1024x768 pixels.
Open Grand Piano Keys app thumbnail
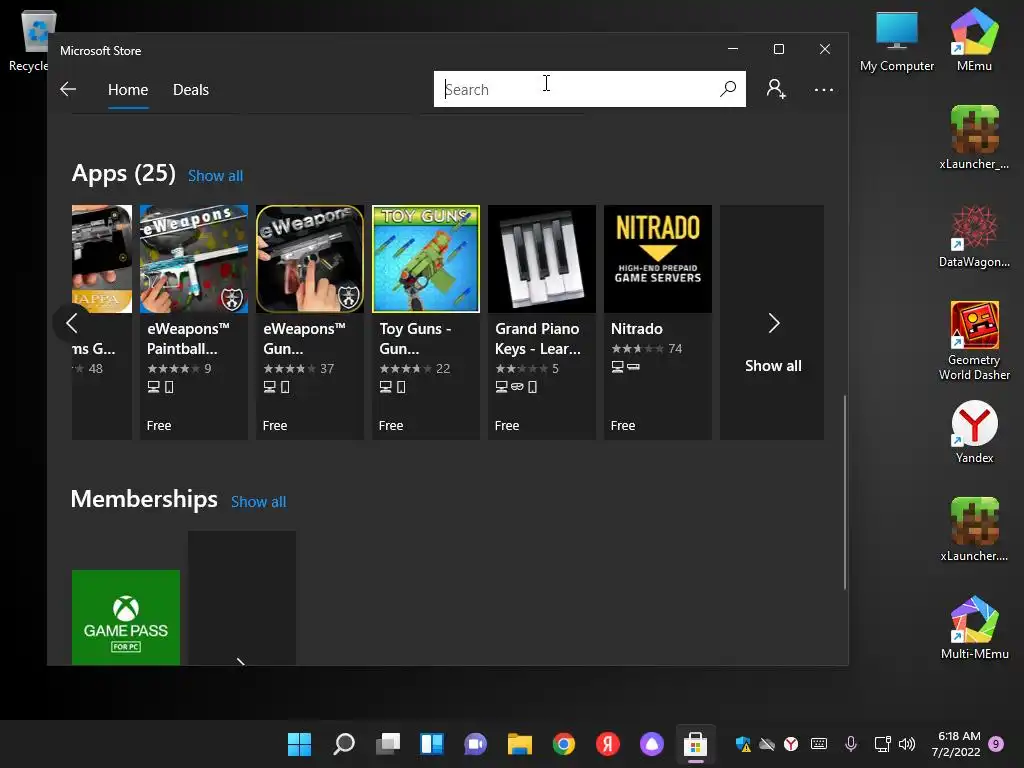(542, 259)
